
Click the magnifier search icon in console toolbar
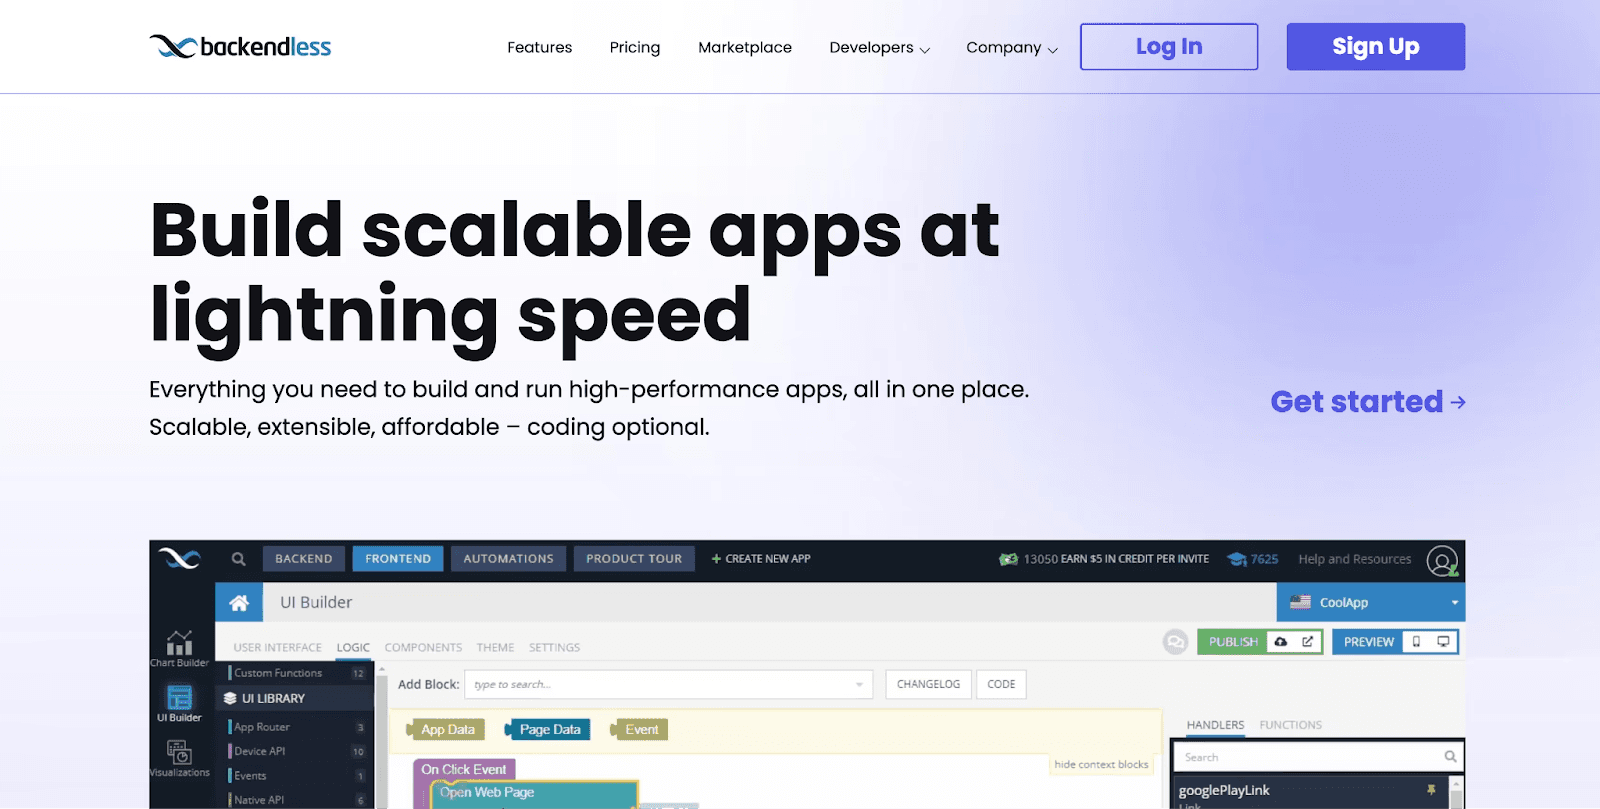(x=238, y=559)
